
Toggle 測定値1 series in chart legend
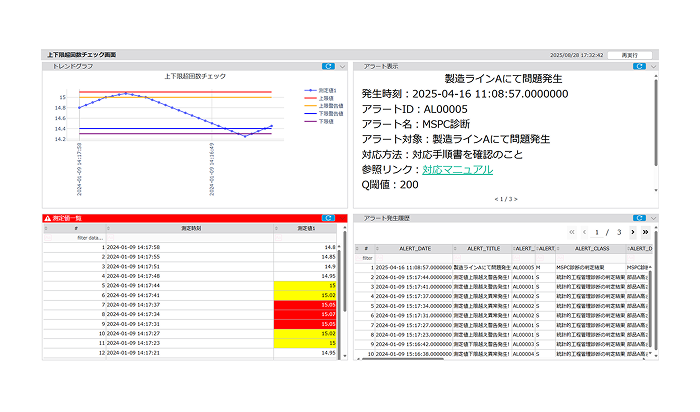325,90
